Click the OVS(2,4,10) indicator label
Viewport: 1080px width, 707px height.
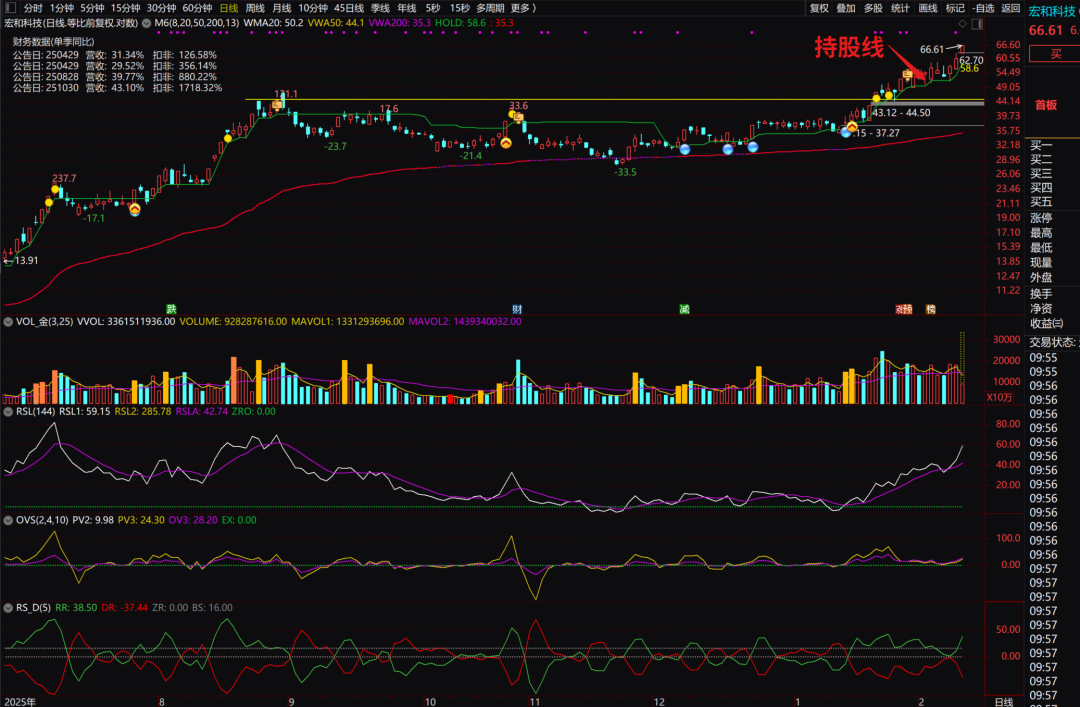(42, 520)
